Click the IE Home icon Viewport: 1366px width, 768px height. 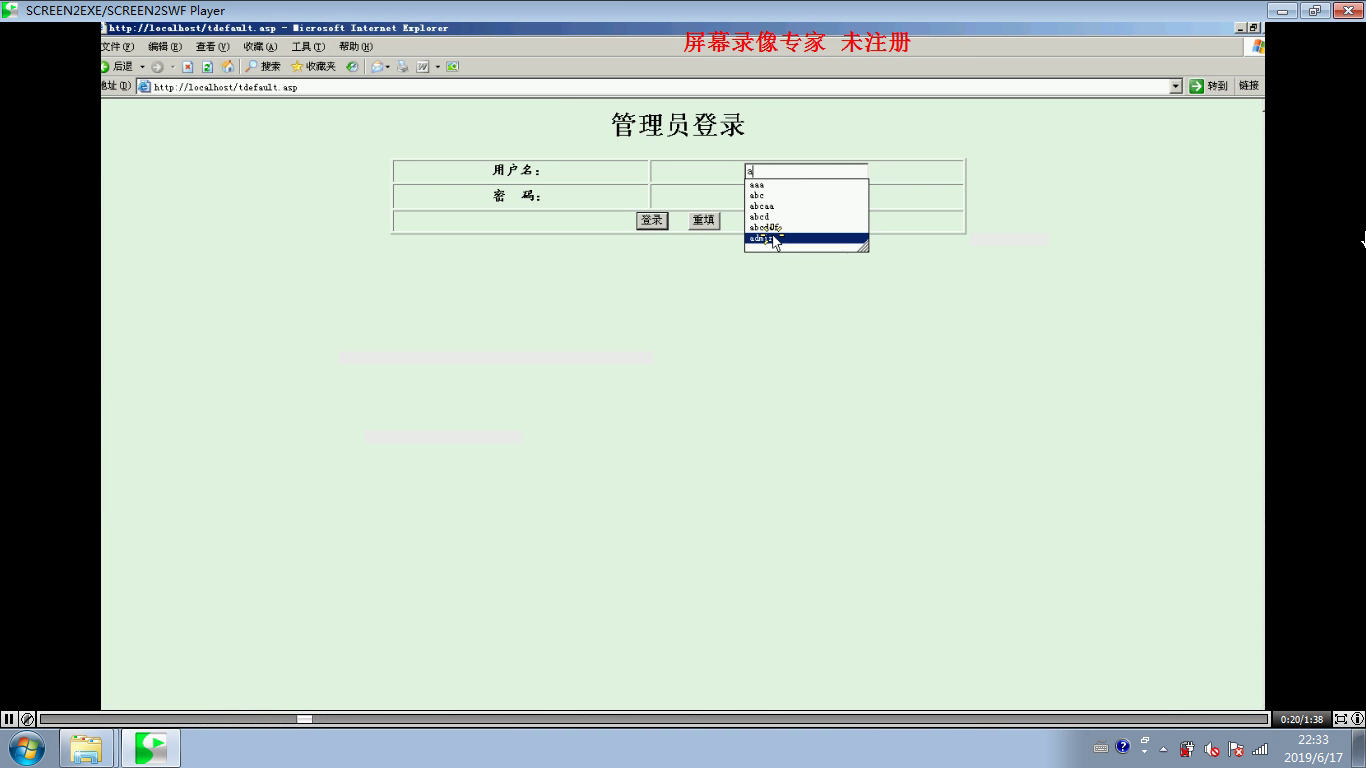tap(227, 67)
